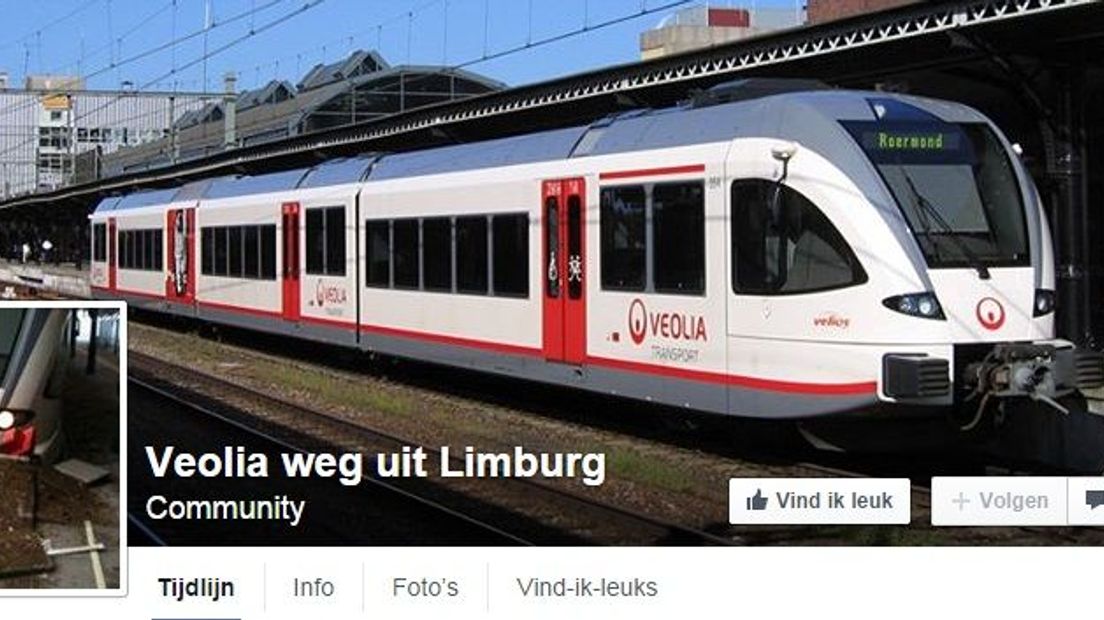Click the velios text on the train nose
Screen dimensions: 1104x620
click(x=832, y=322)
